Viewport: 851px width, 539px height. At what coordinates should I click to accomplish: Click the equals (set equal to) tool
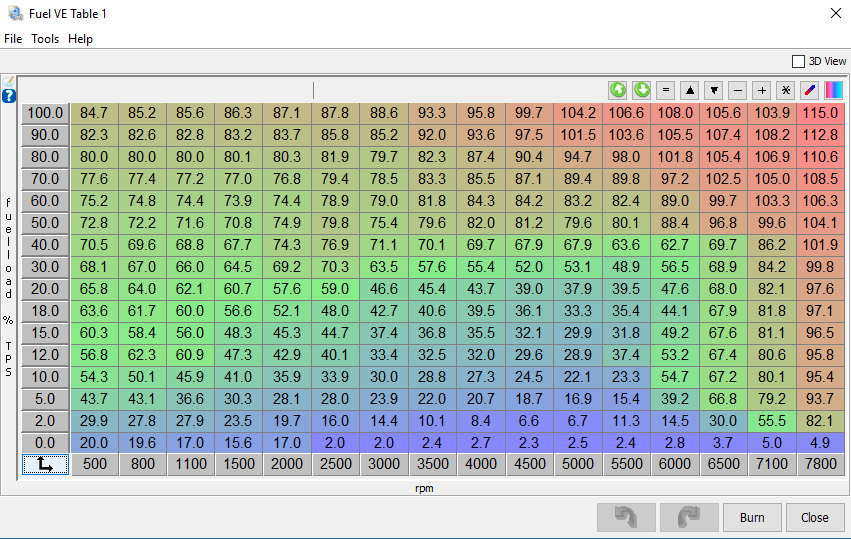coord(665,90)
